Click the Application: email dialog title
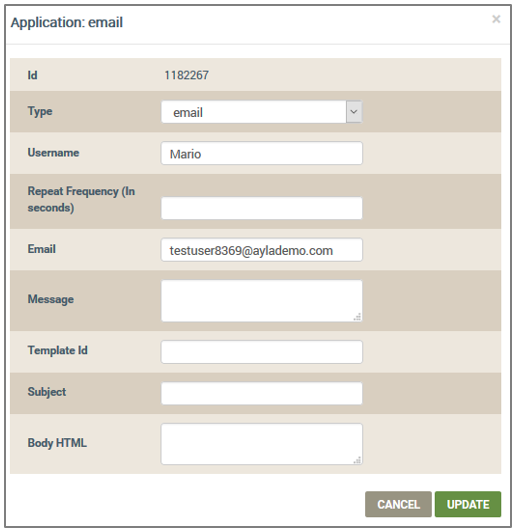516x532 pixels. tap(67, 22)
